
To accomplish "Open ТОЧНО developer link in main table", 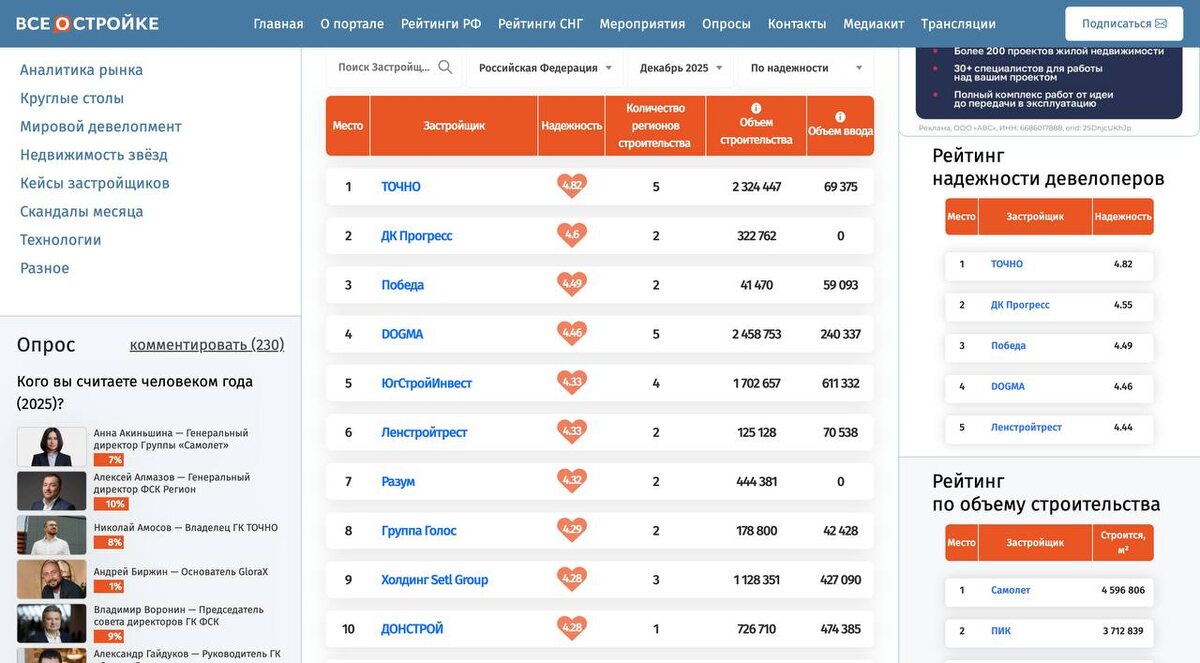I will click(x=401, y=186).
